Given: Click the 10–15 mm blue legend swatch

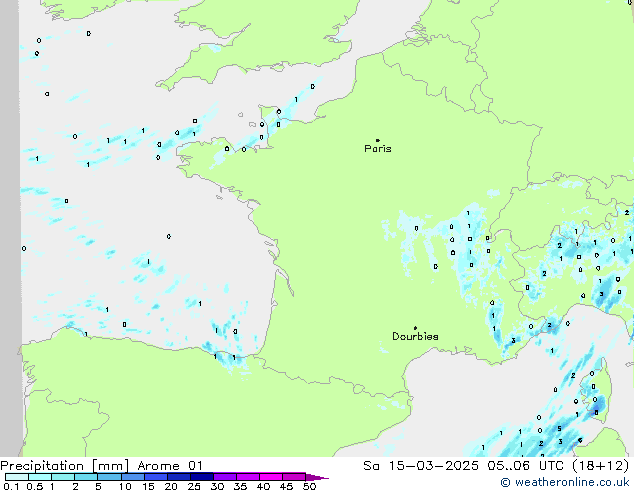Looking at the screenshot, I should (132, 477).
